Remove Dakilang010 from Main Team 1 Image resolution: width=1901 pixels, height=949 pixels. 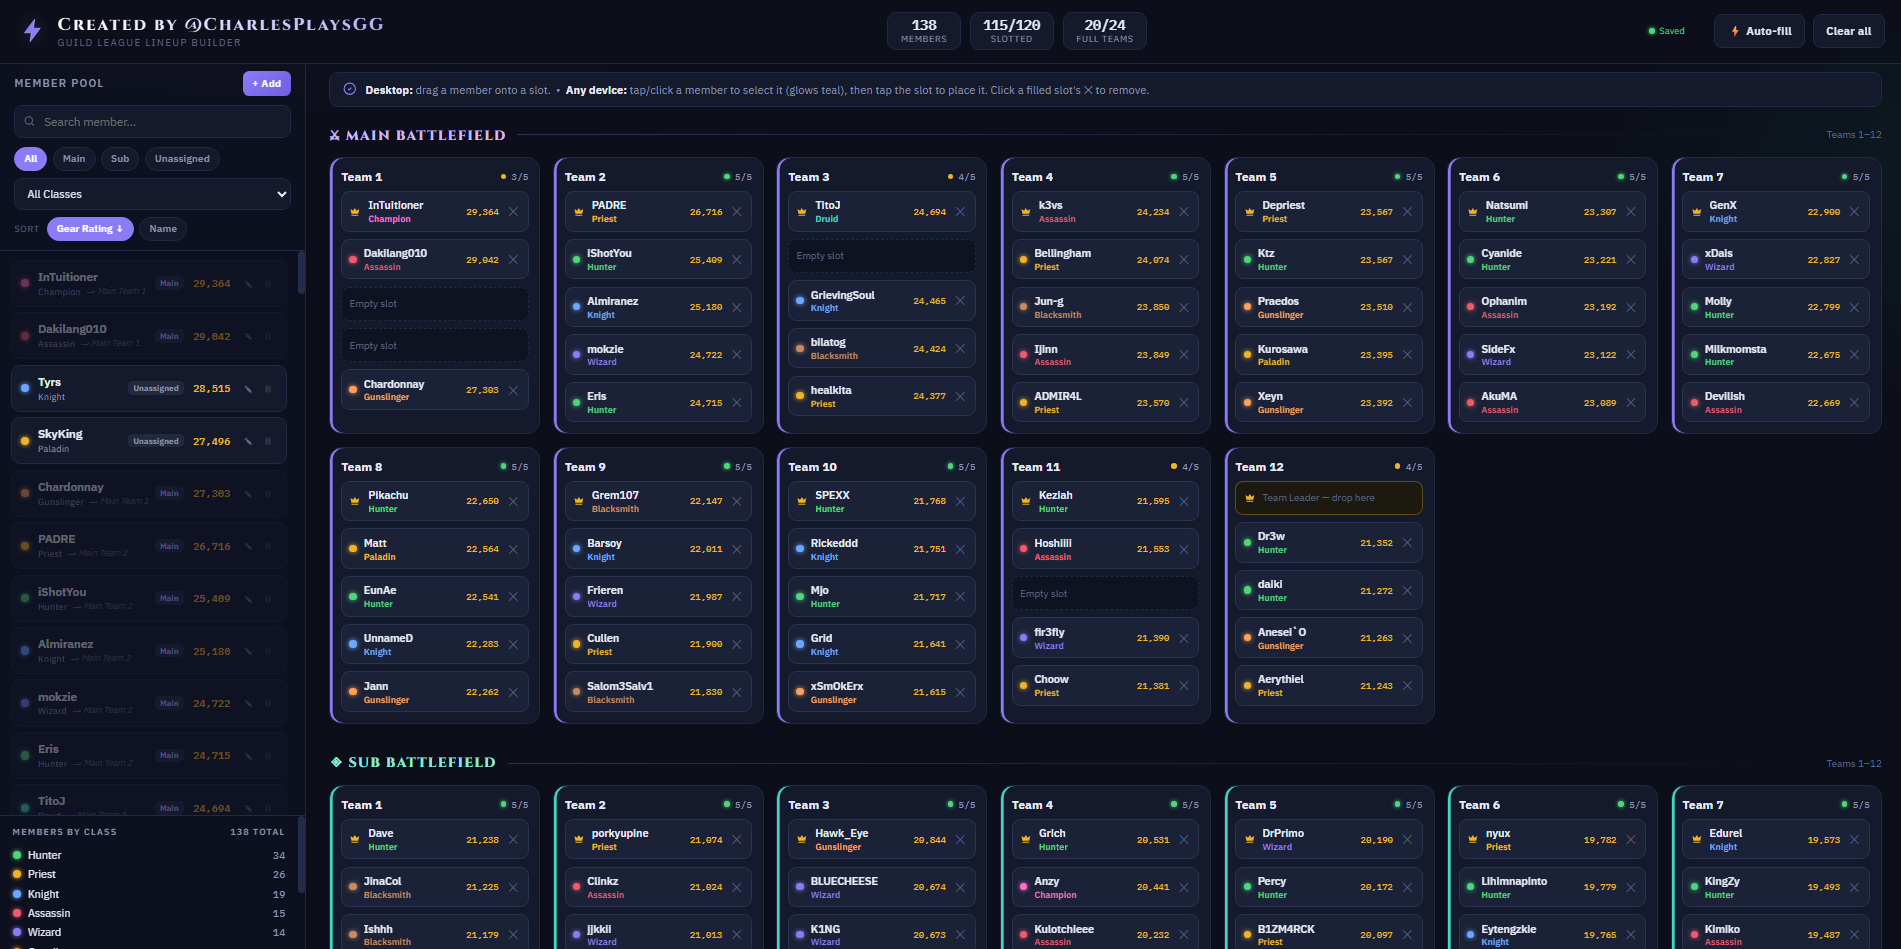513,260
